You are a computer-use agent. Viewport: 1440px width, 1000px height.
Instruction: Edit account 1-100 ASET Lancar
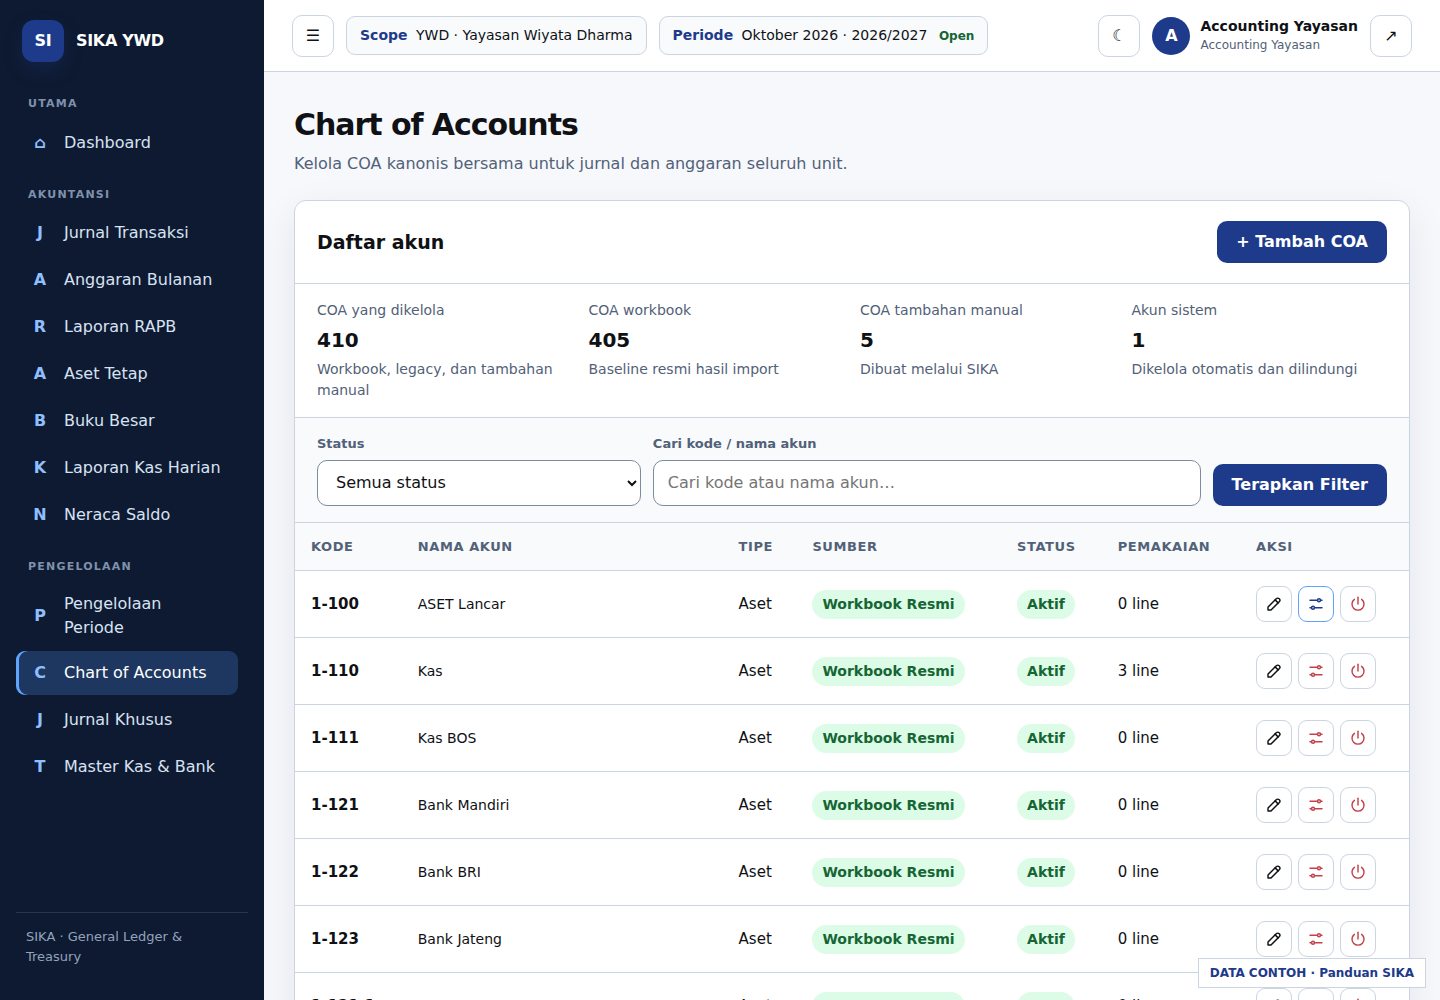coord(1274,604)
